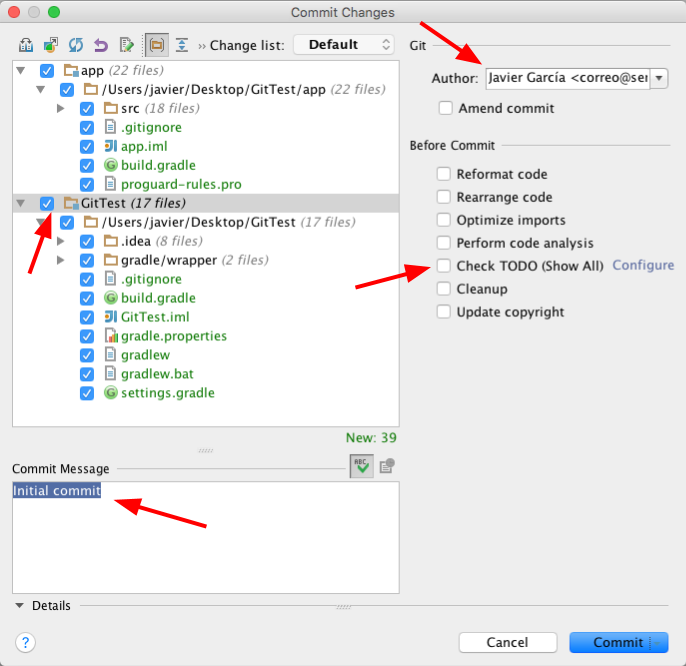
Task: Open commit message history icon
Action: coord(387,466)
